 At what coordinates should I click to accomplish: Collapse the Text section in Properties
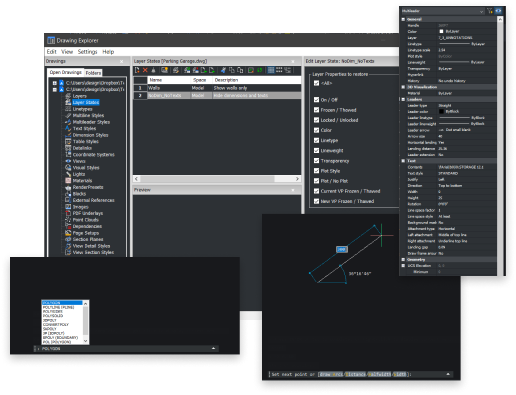403,161
